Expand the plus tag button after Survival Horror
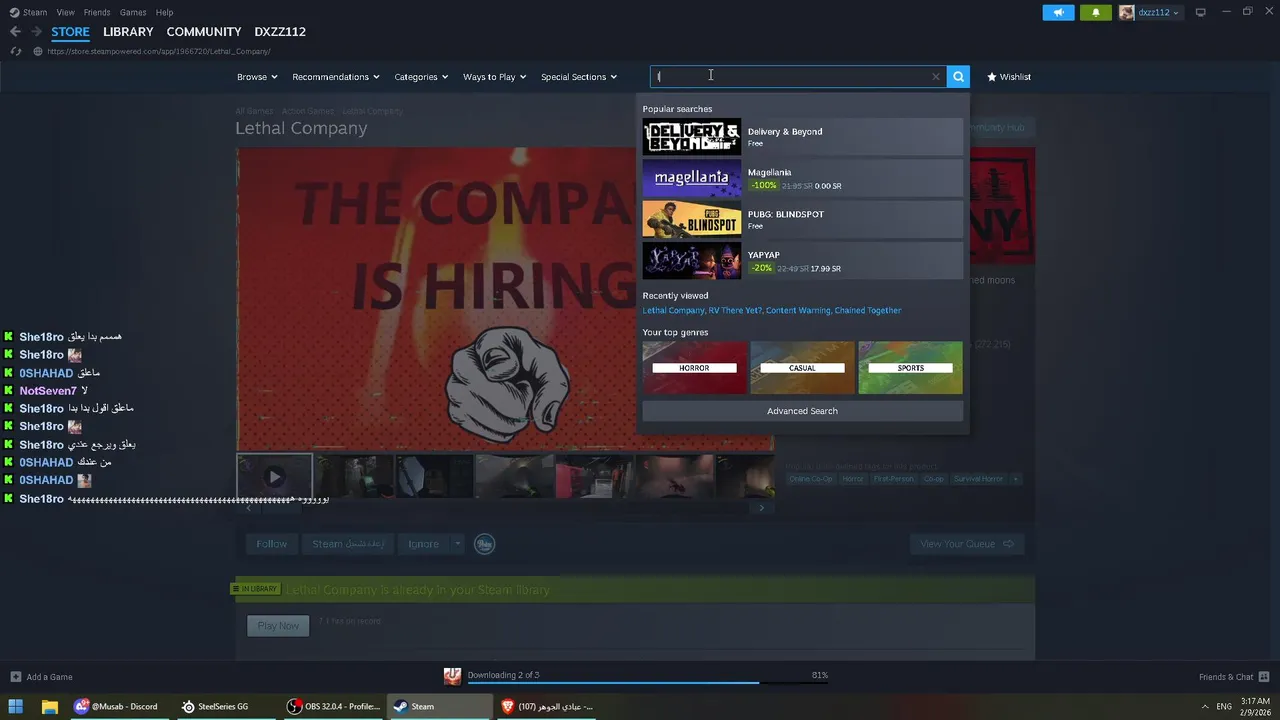 [1015, 479]
